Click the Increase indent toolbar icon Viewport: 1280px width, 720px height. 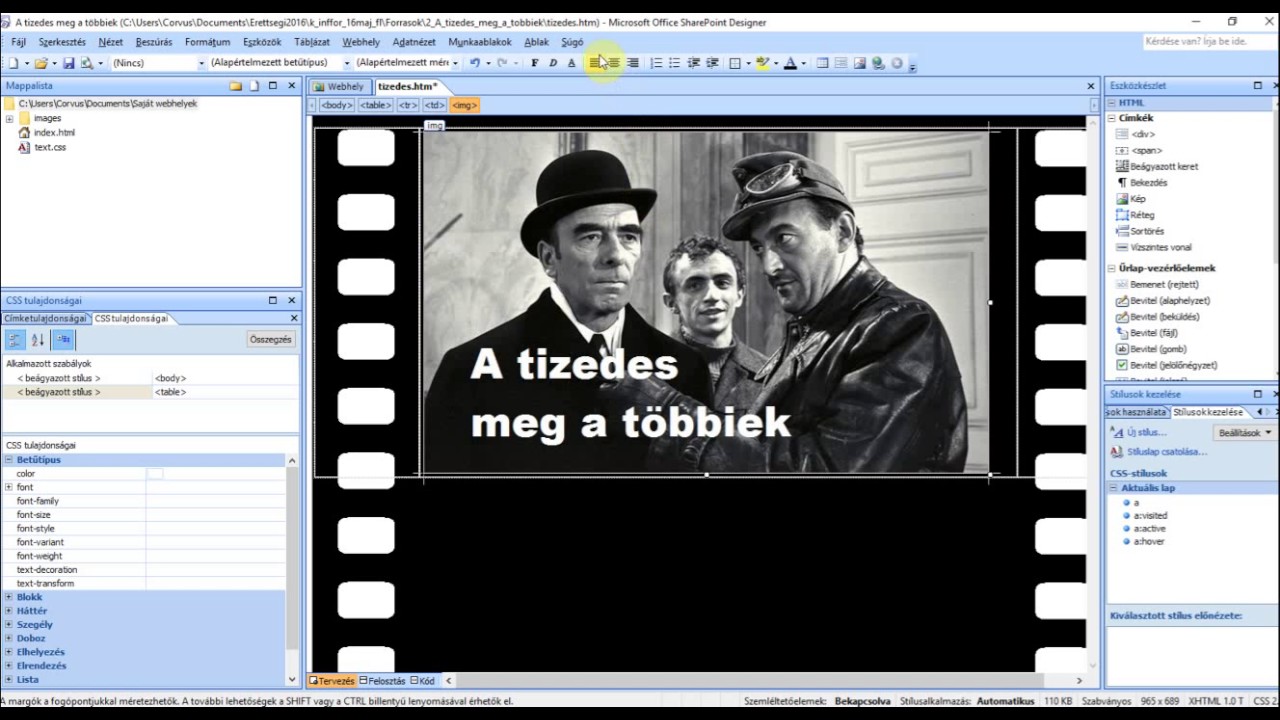tap(713, 63)
